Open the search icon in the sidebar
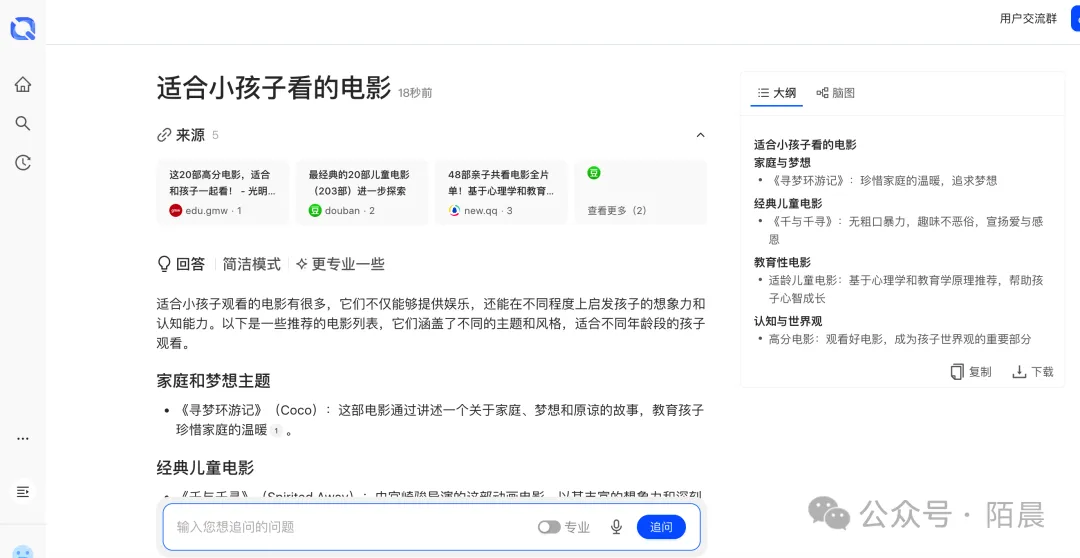Viewport: 1080px width, 558px height. [x=23, y=123]
